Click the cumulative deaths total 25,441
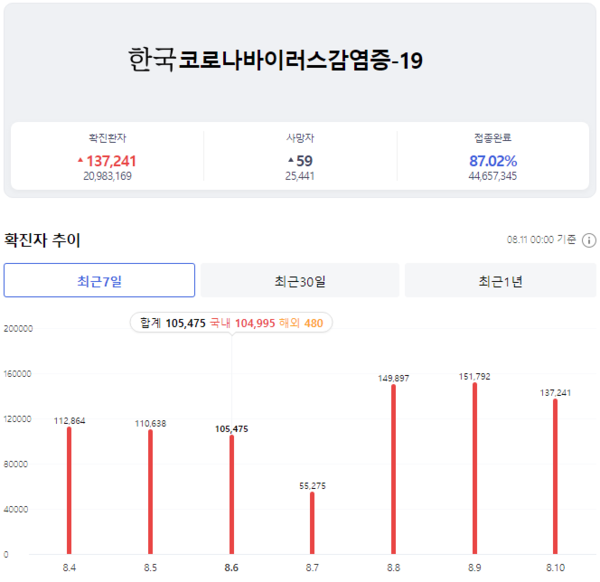This screenshot has width=600, height=582. [x=300, y=176]
